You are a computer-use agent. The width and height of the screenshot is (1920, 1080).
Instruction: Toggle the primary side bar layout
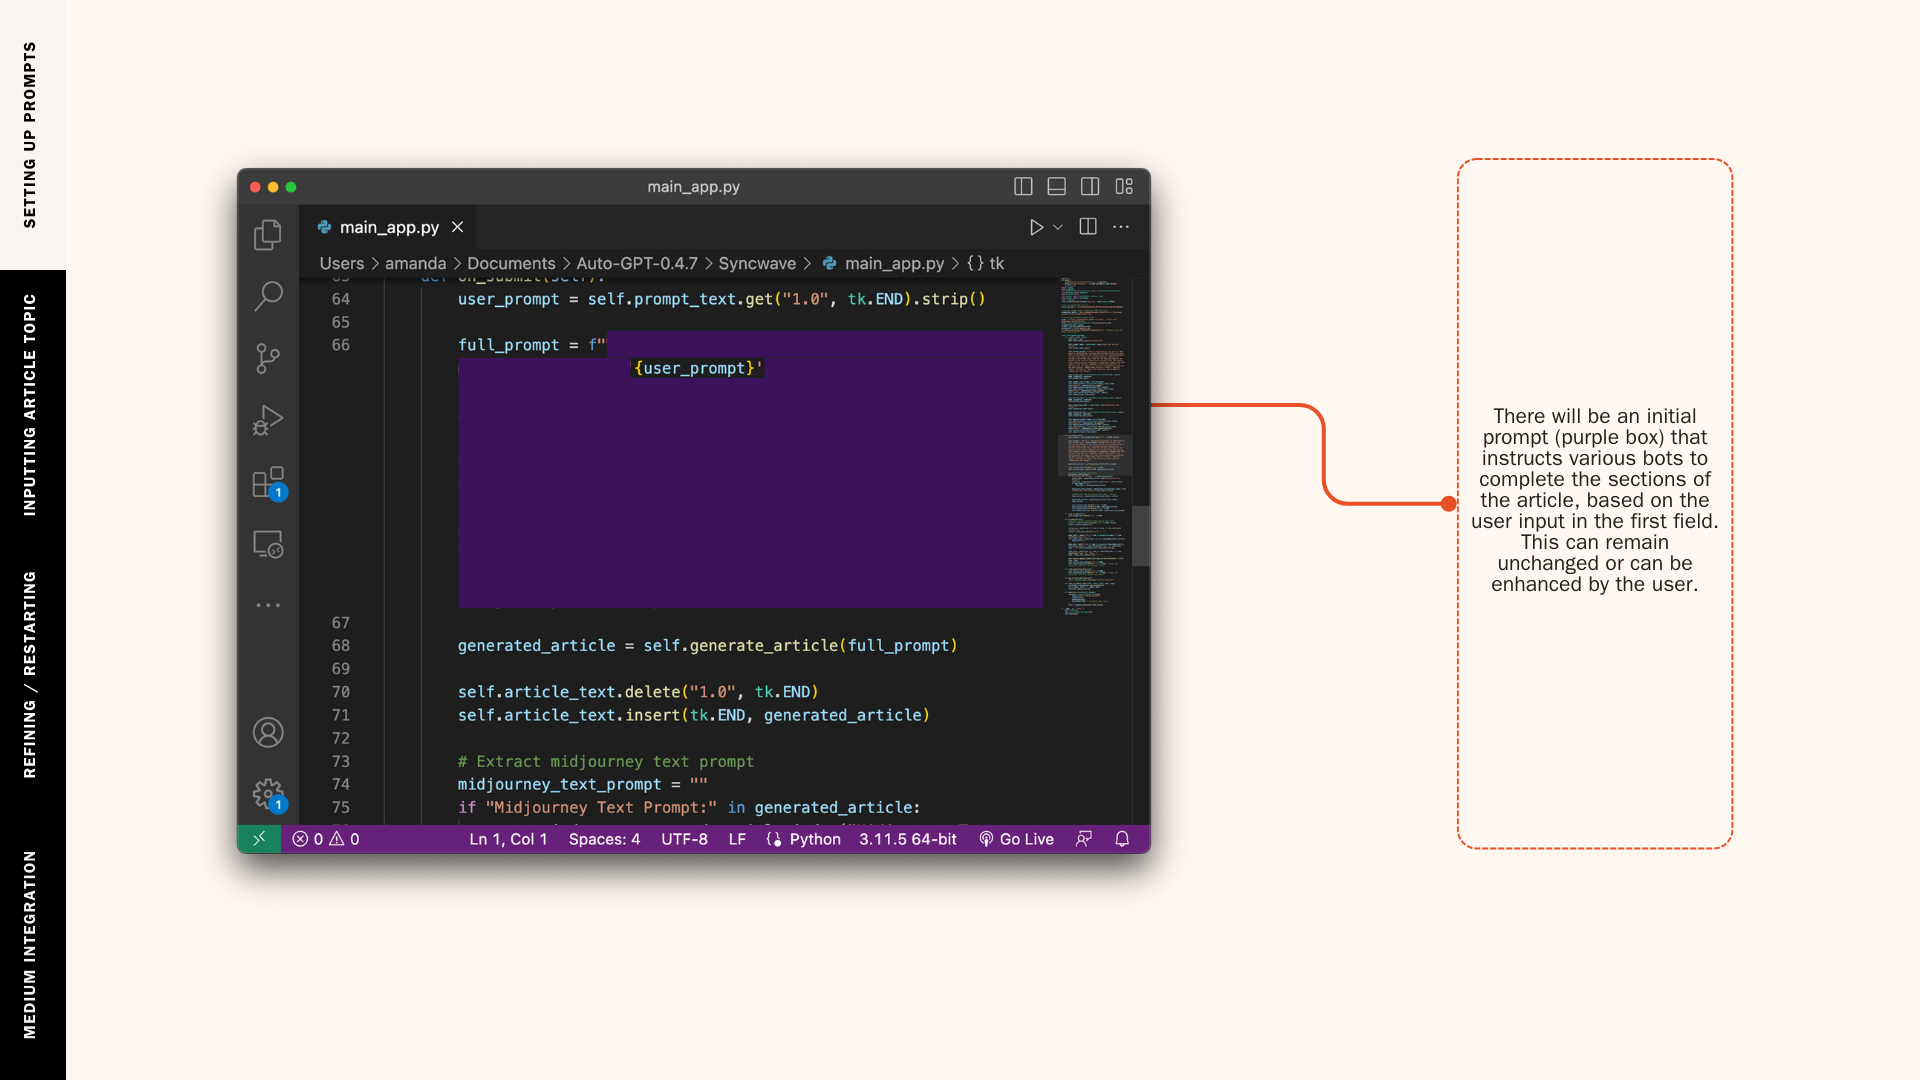tap(1022, 187)
